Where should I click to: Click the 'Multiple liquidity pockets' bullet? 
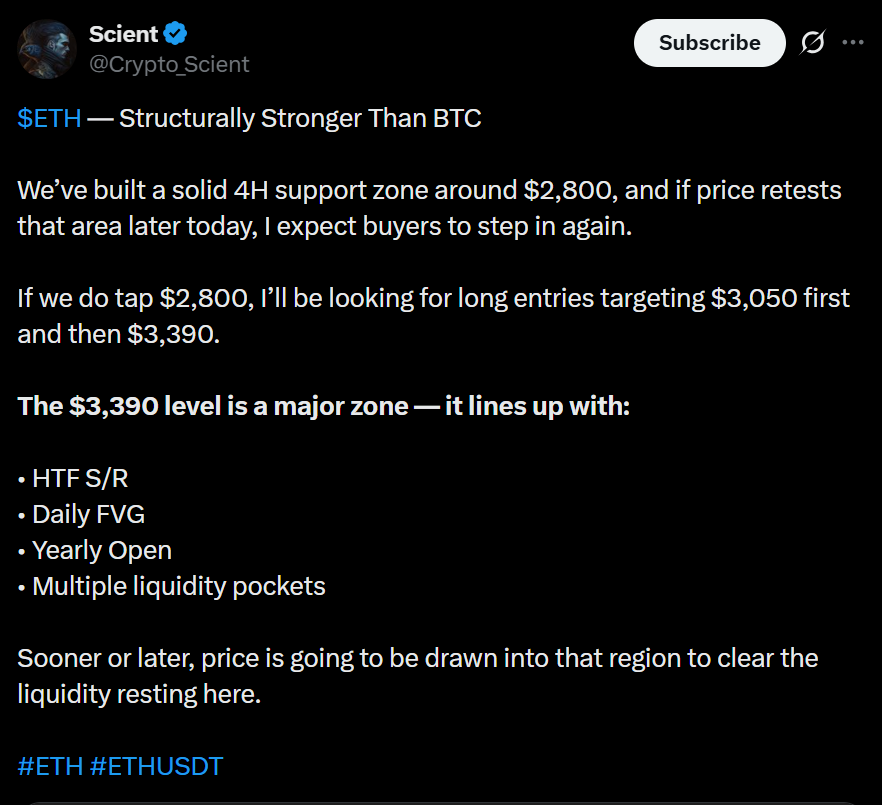pyautogui.click(x=178, y=586)
